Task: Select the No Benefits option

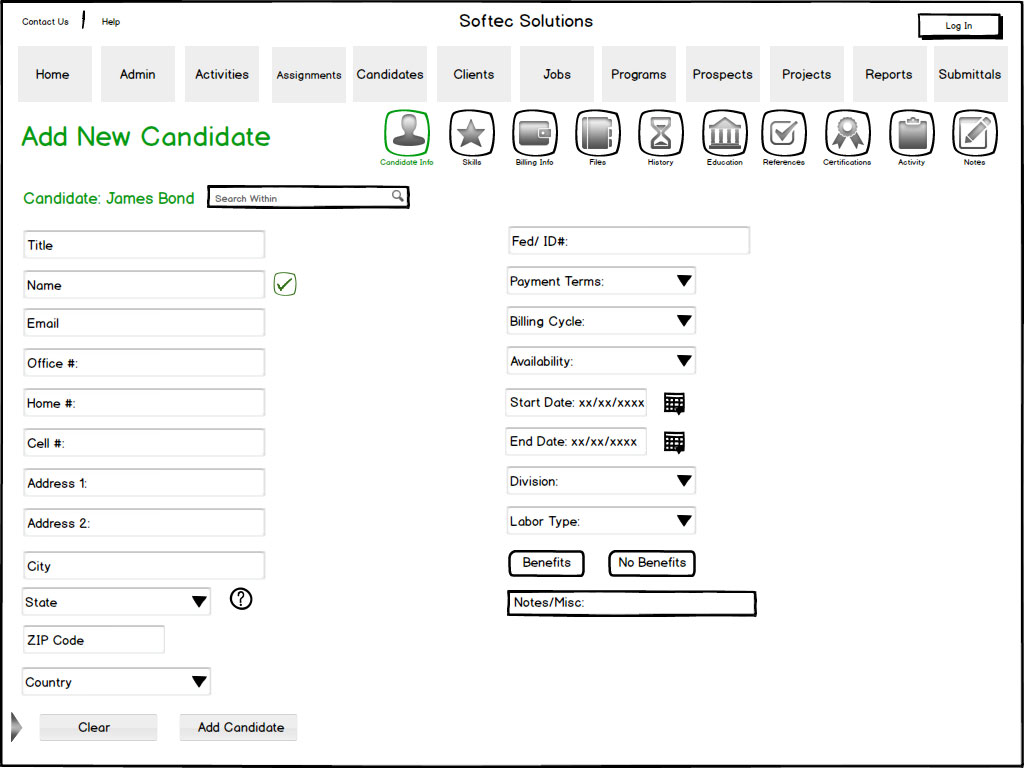Action: point(652,563)
